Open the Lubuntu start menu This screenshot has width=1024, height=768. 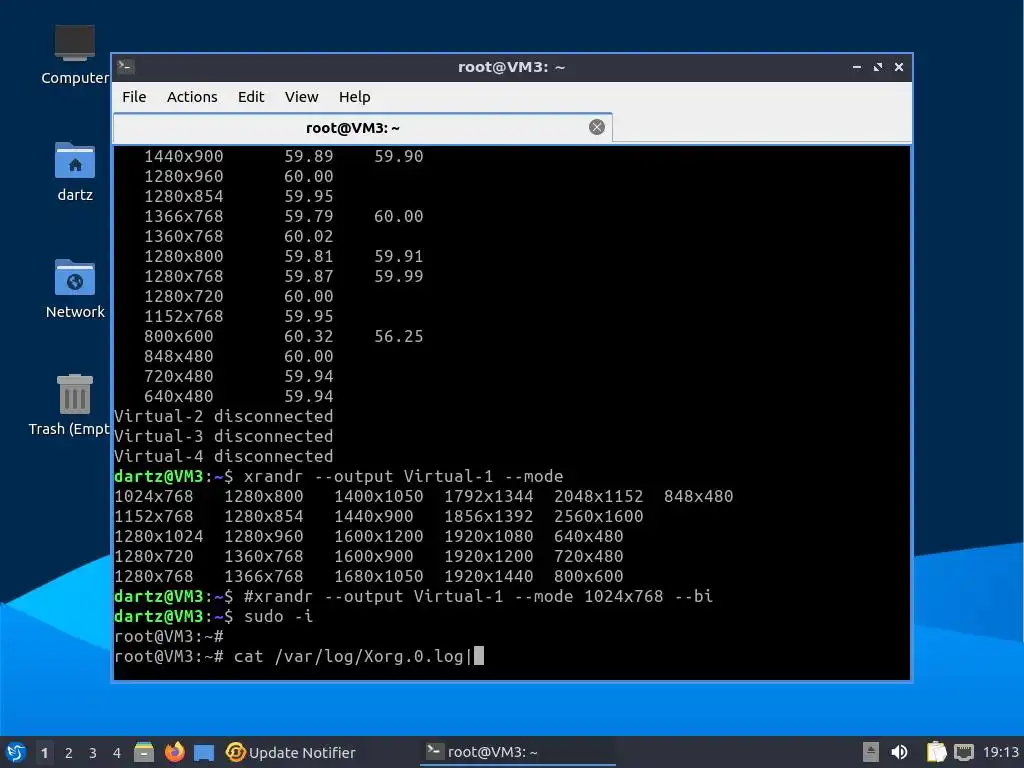coord(16,752)
